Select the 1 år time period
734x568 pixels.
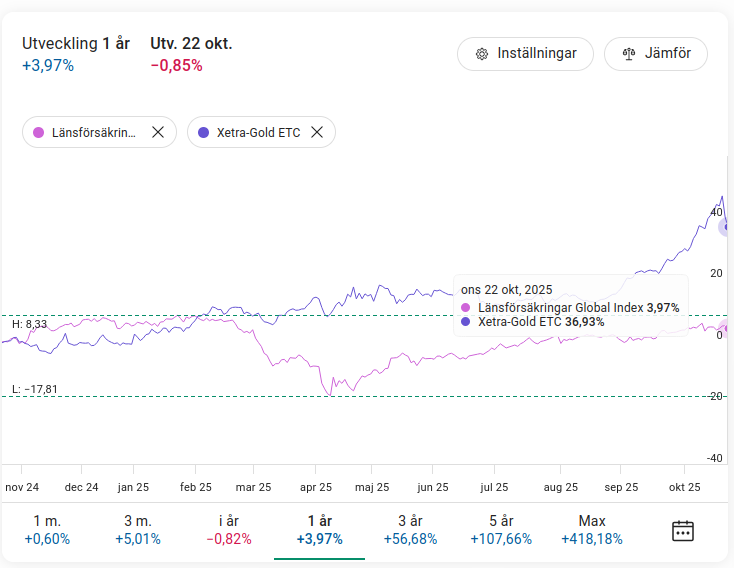(319, 530)
